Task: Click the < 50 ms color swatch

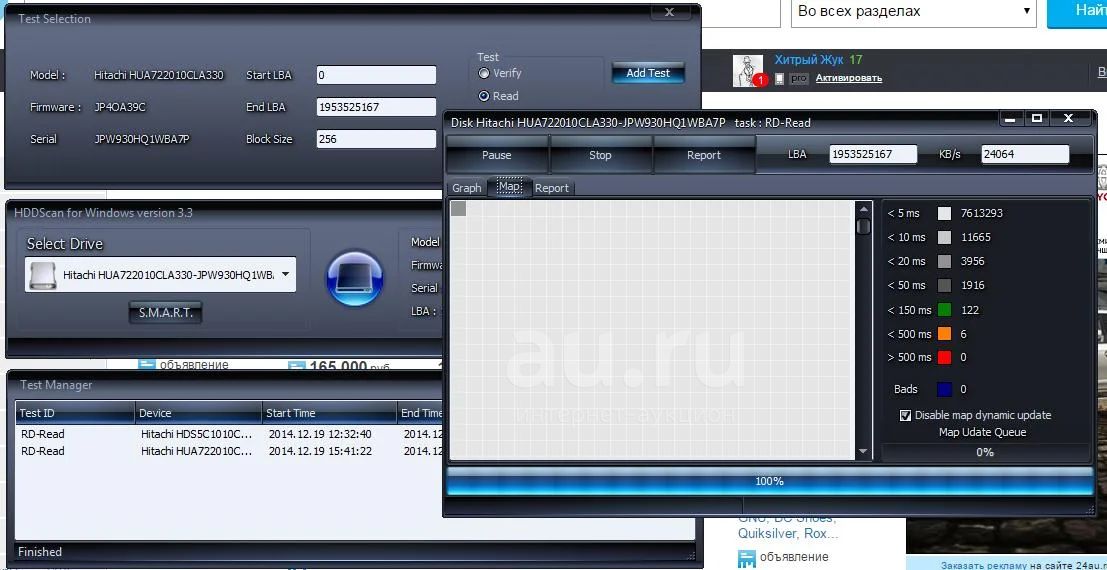Action: click(x=944, y=285)
